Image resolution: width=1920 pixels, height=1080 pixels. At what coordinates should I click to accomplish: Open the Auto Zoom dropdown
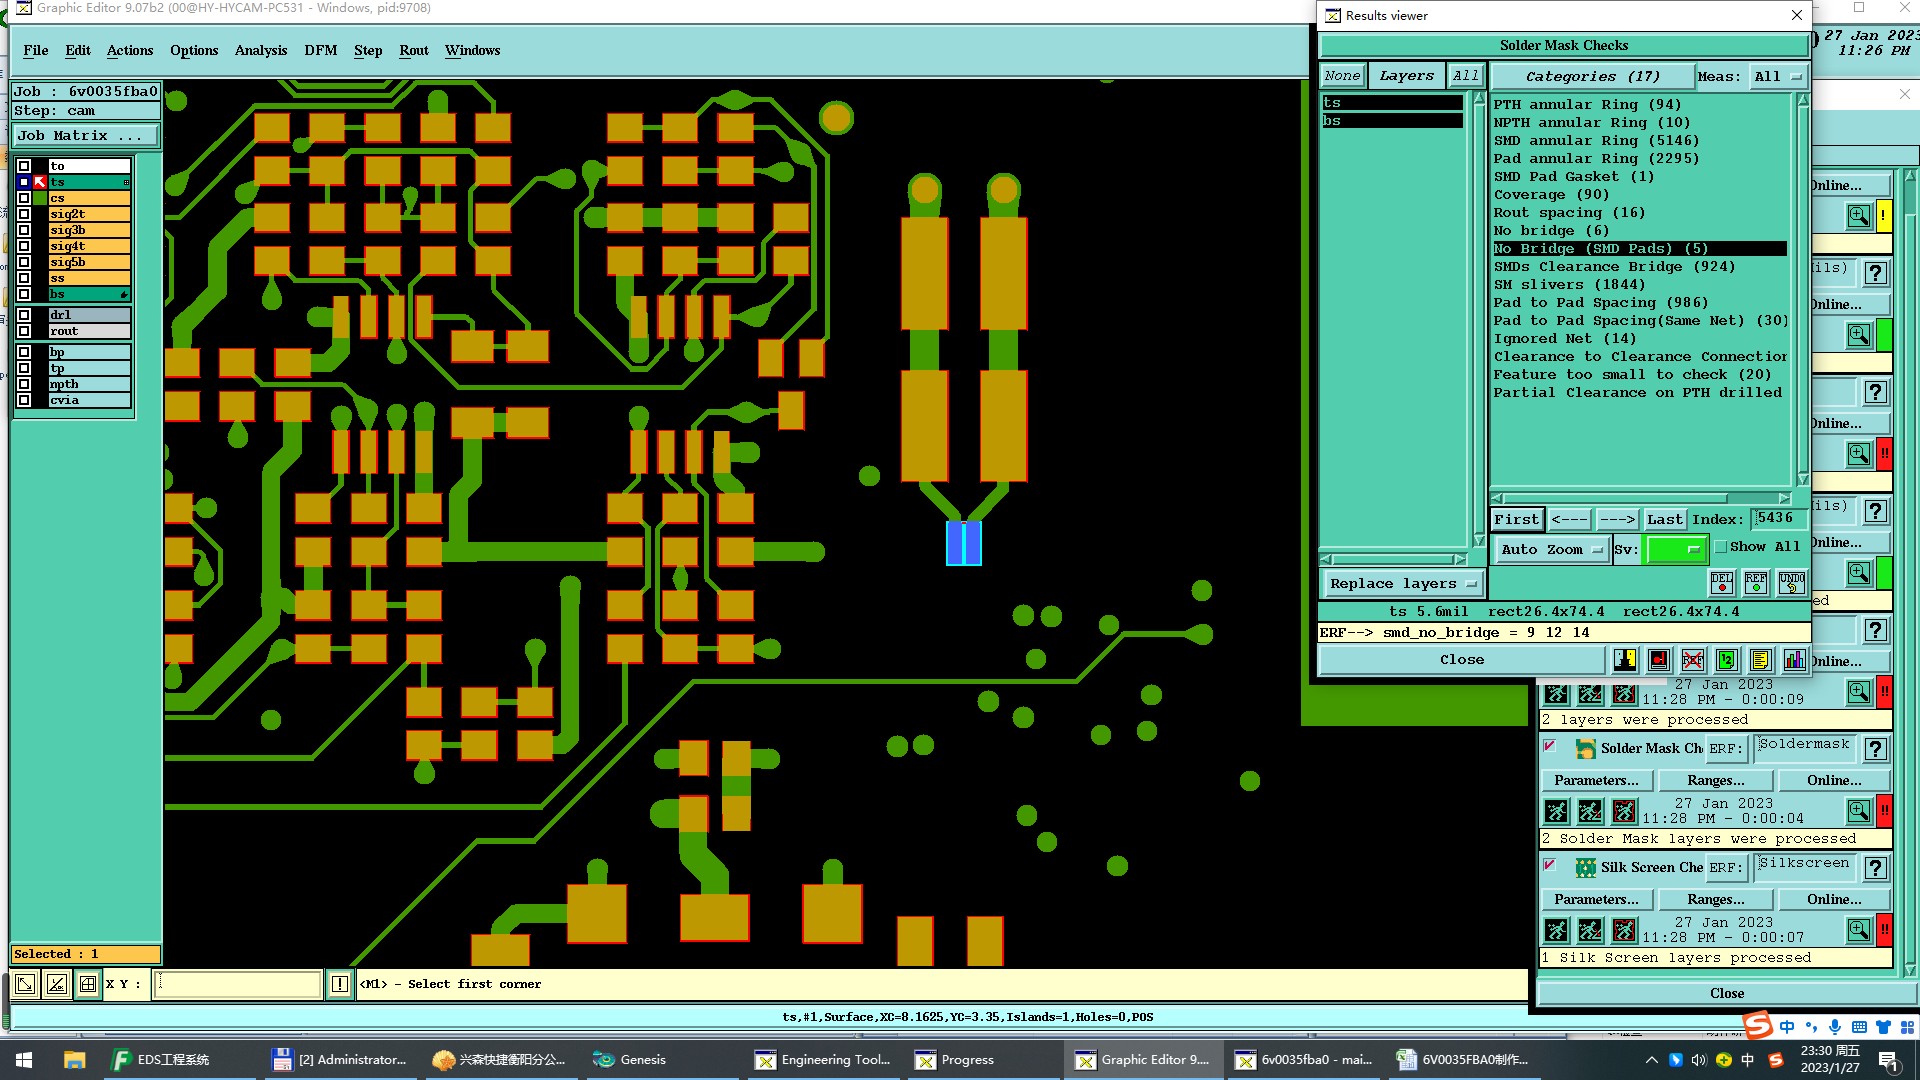click(1551, 549)
